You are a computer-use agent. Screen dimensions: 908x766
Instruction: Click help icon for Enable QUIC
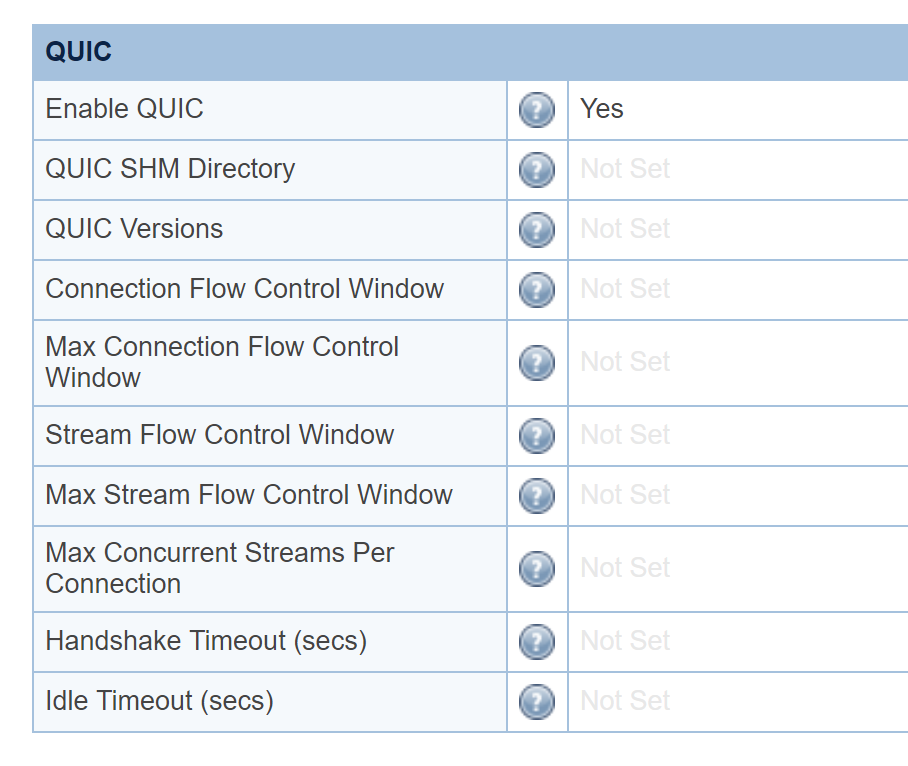tap(537, 110)
